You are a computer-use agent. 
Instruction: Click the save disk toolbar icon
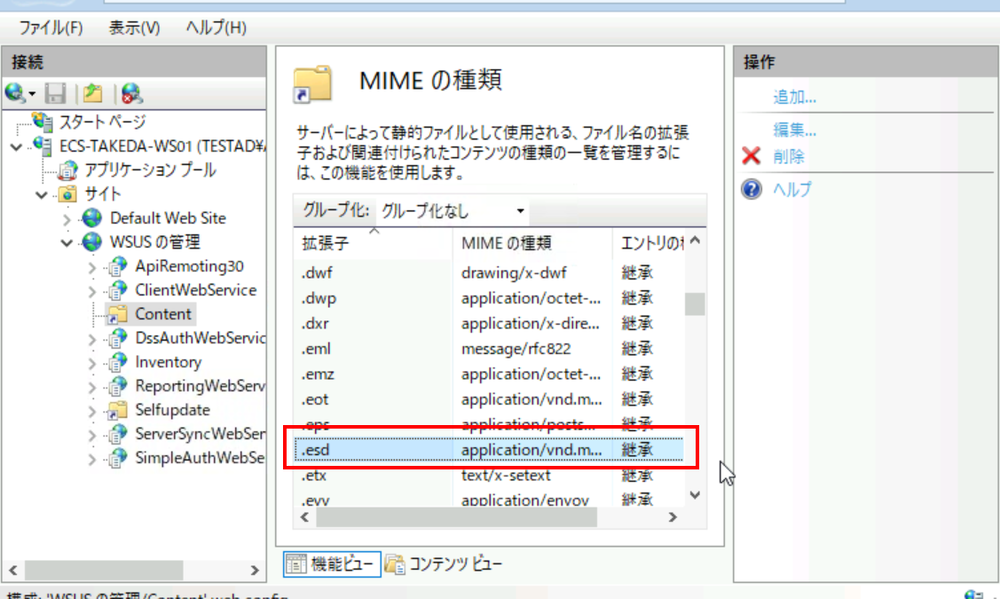pos(55,94)
